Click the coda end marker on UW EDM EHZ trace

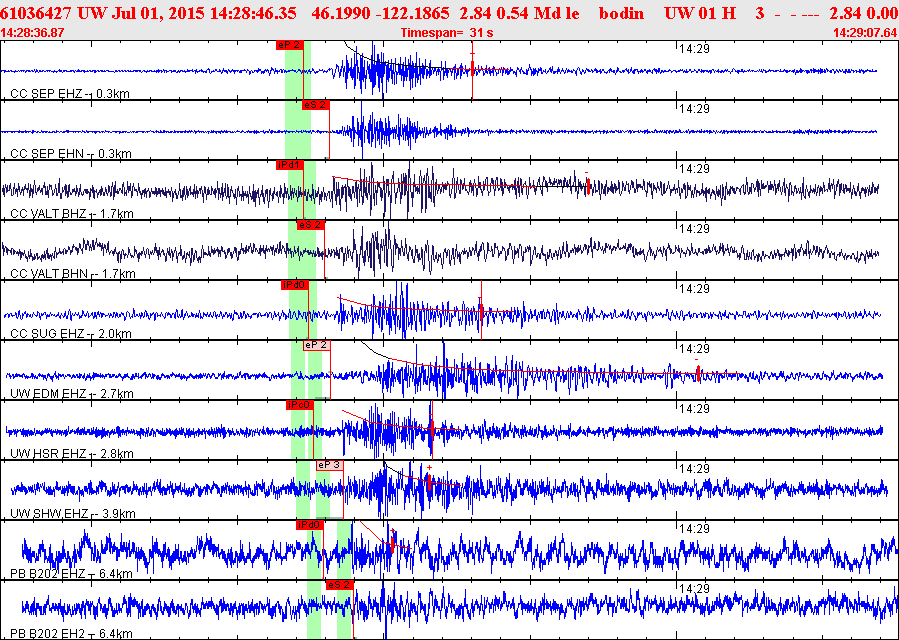click(698, 373)
